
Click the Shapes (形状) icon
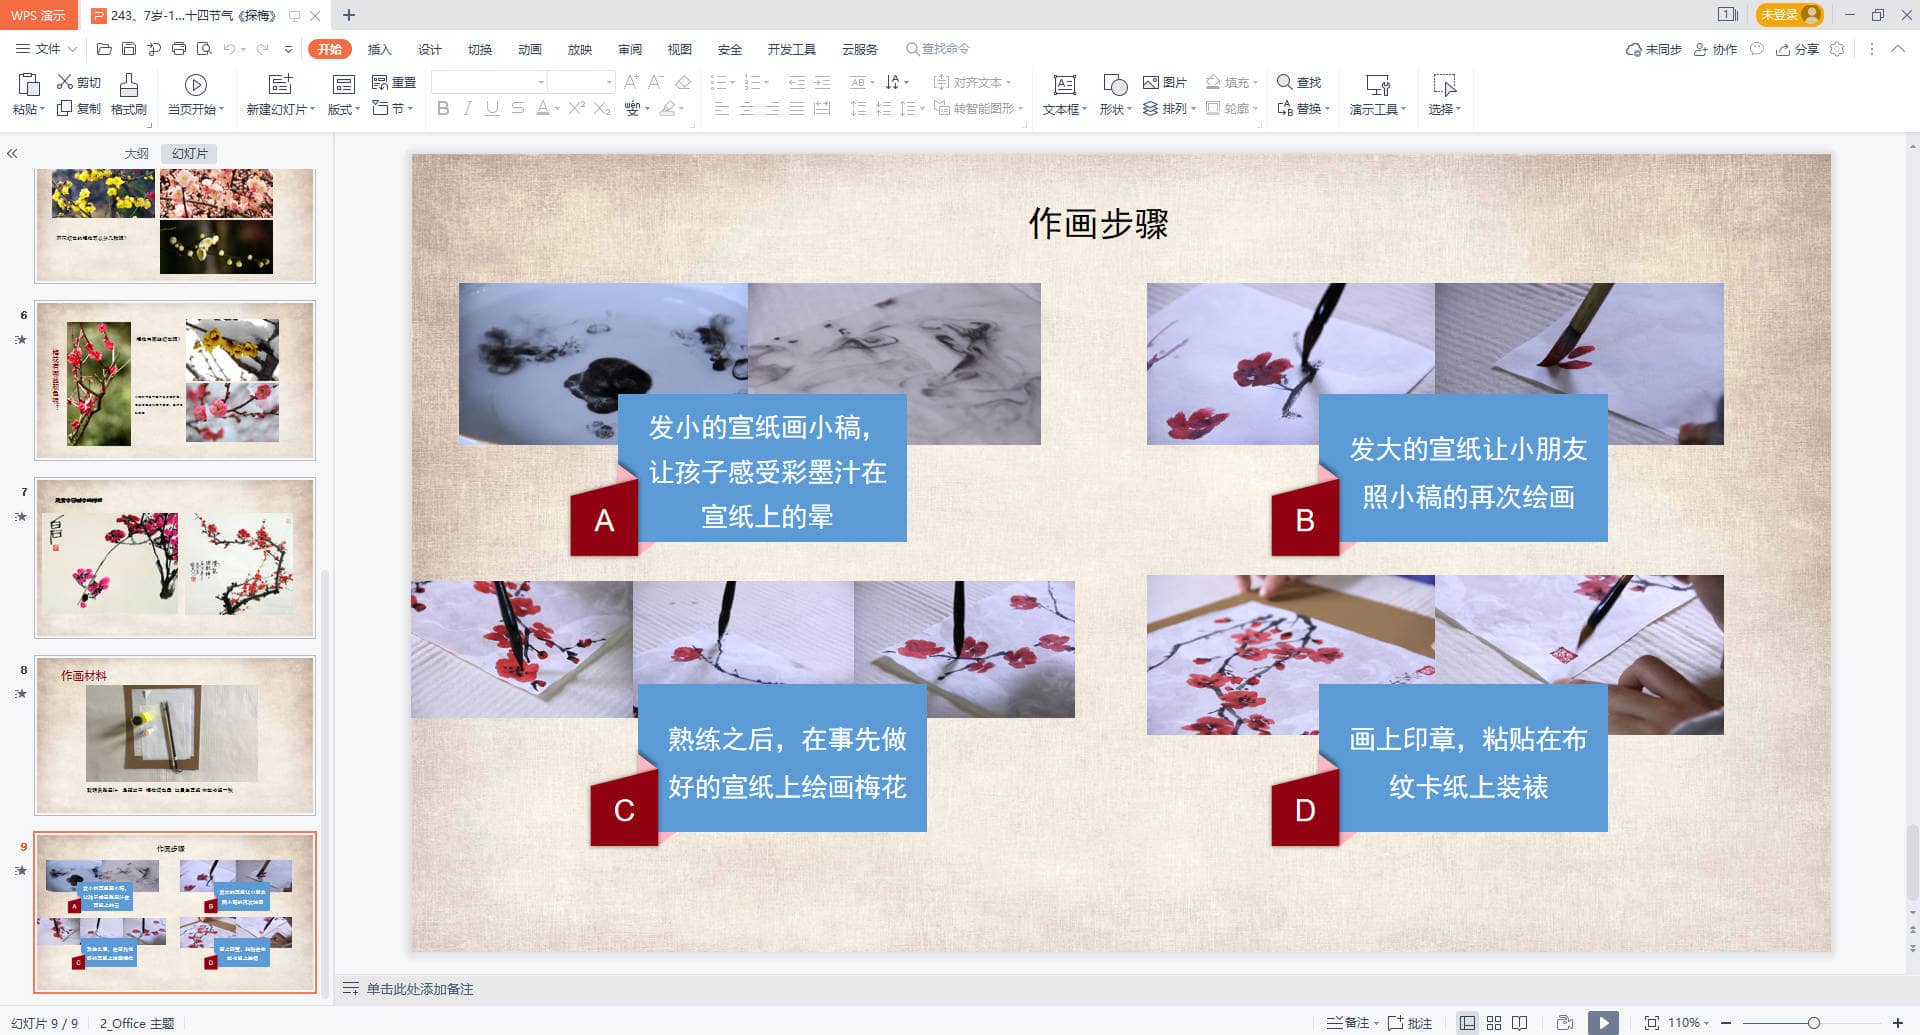click(1115, 85)
